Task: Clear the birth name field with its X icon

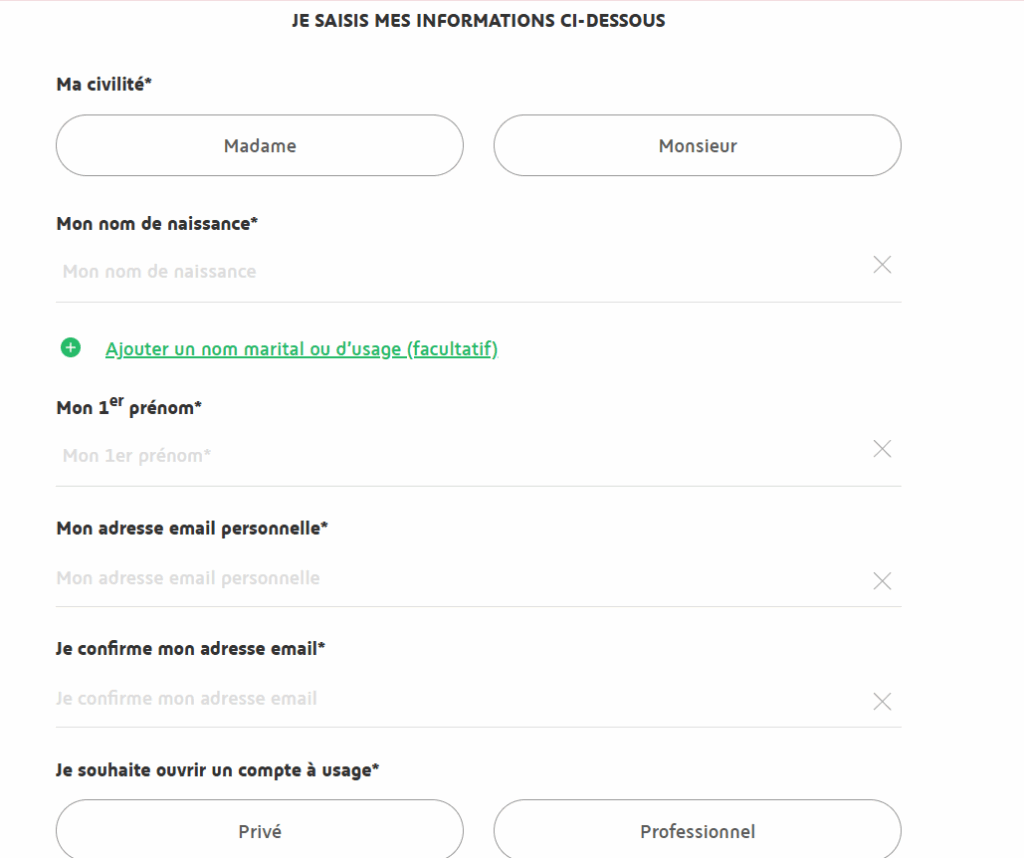Action: coord(882,265)
